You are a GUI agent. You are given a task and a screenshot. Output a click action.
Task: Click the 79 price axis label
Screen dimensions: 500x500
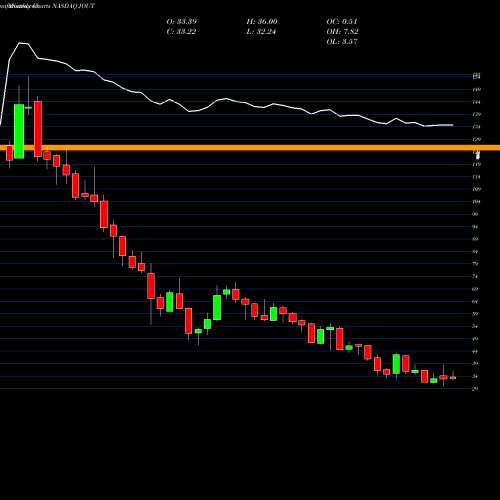[x=476, y=264]
